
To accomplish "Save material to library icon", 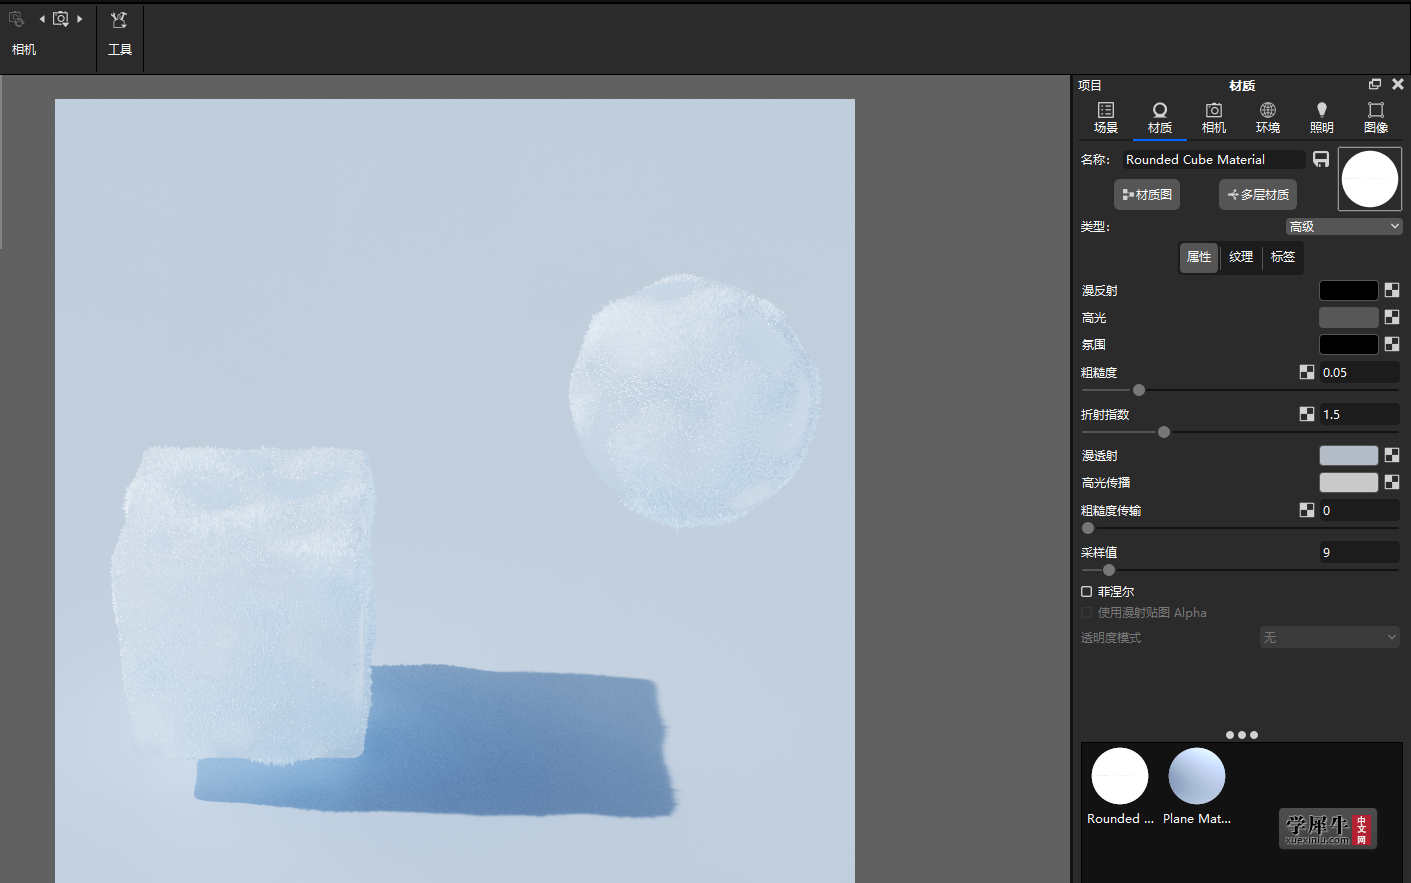I will pos(1321,159).
